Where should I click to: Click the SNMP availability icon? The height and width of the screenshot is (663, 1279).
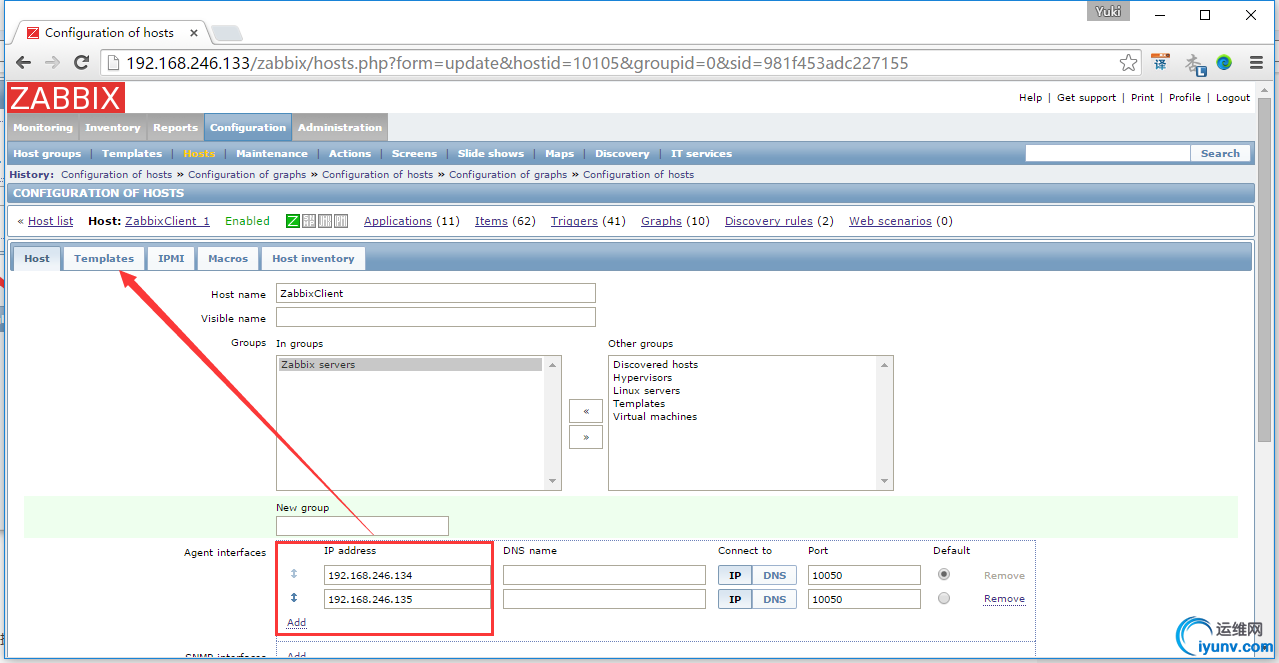tap(309, 221)
